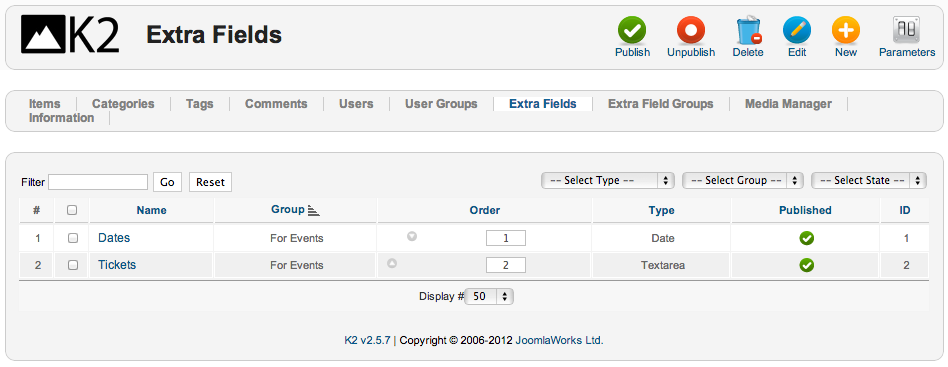Click the order field of Dates row
The width and height of the screenshot is (948, 367).
point(506,238)
